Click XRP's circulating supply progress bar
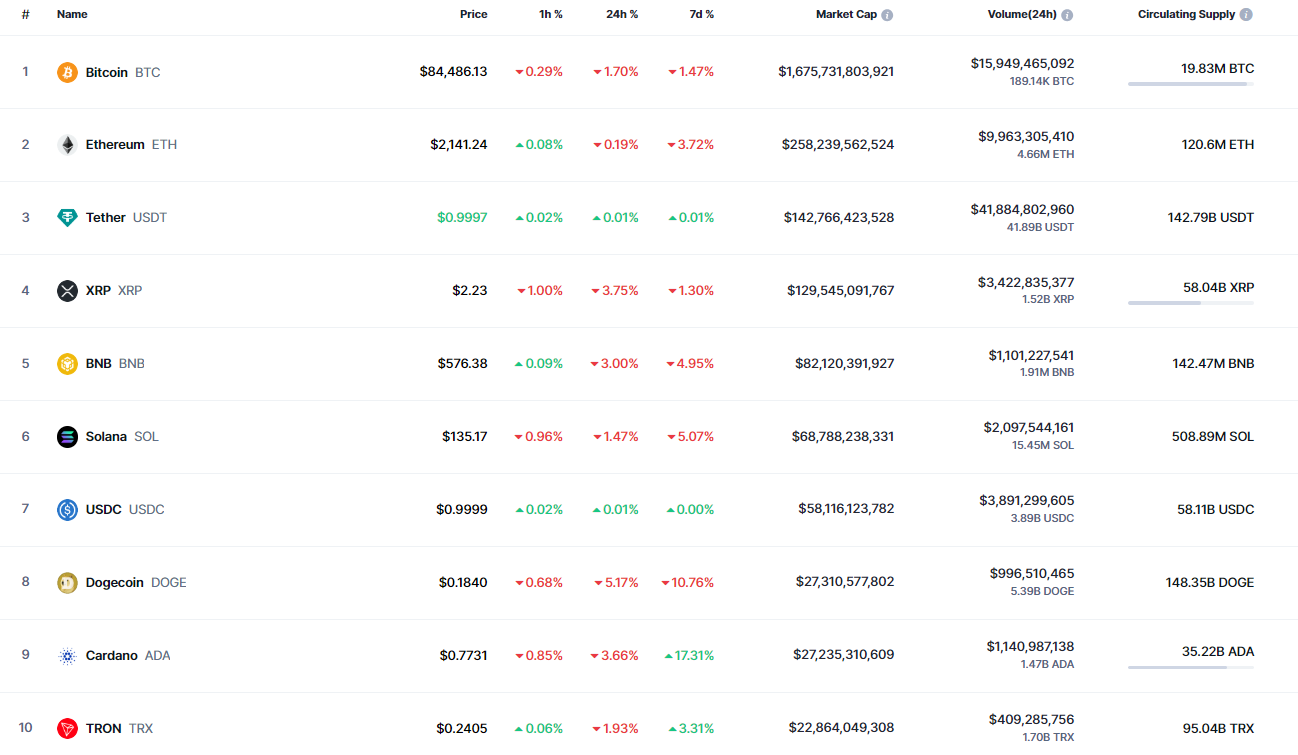 pos(1190,303)
